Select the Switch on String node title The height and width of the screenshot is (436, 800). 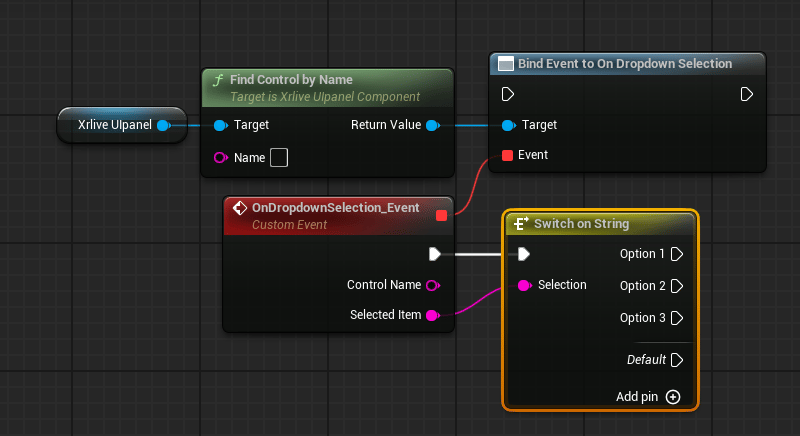(582, 224)
